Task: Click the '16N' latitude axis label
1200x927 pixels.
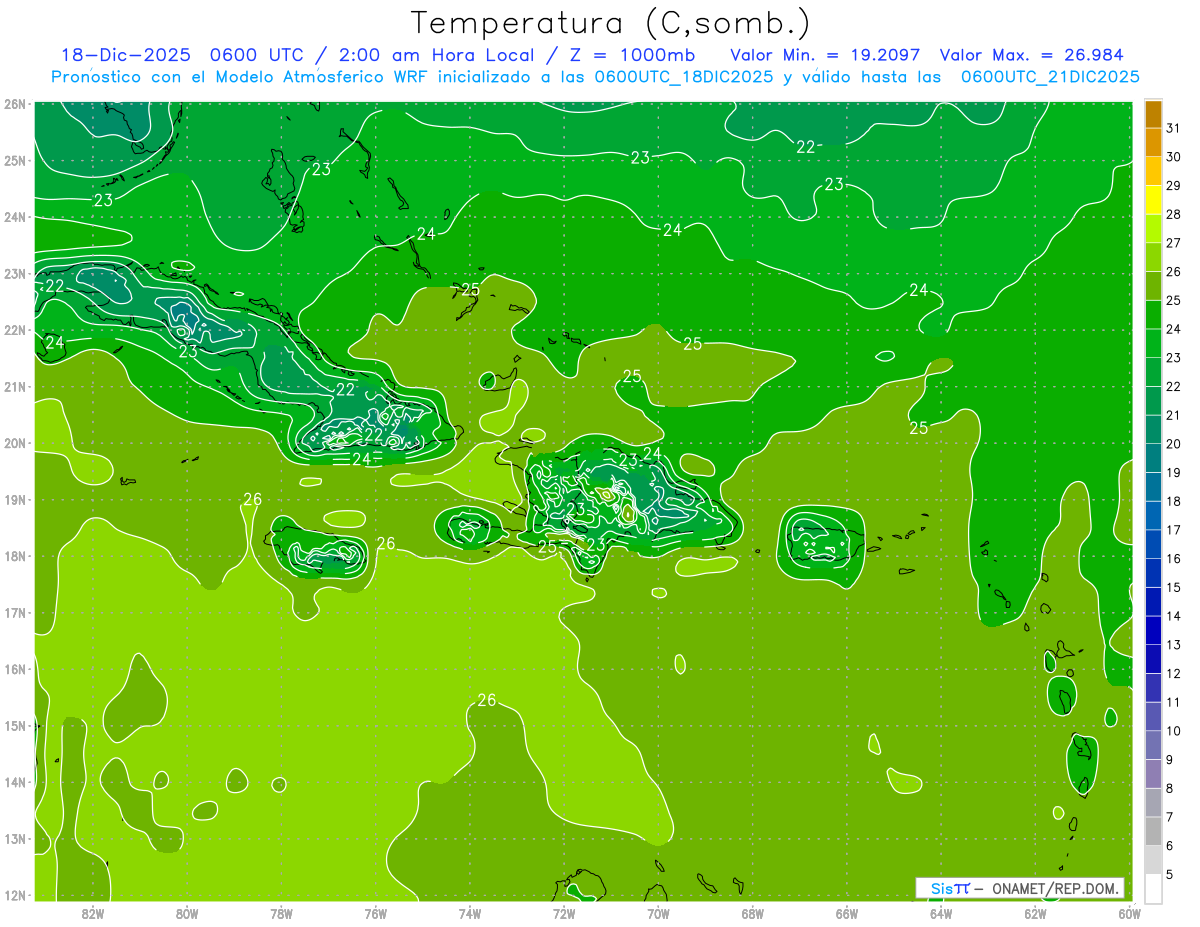Action: [15, 669]
